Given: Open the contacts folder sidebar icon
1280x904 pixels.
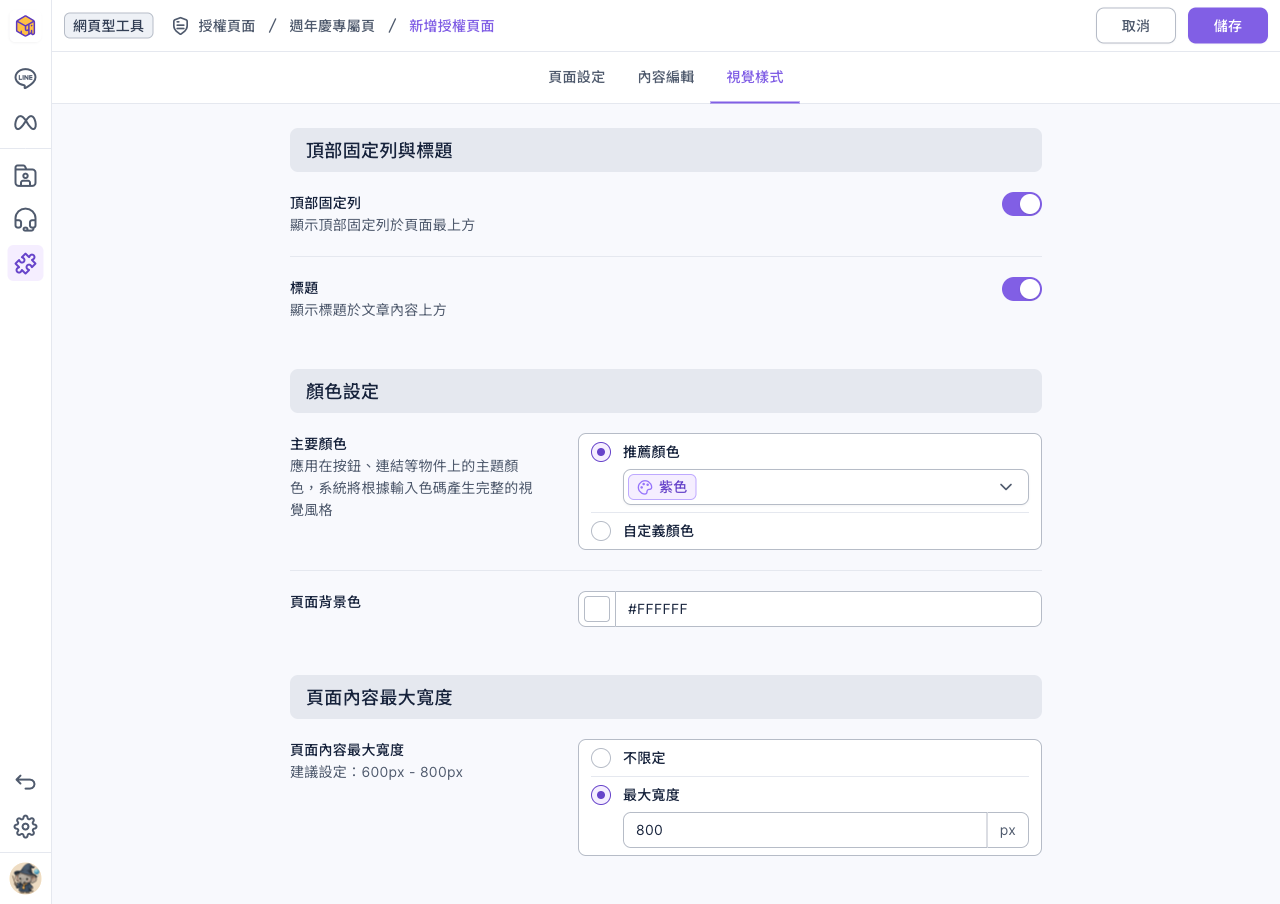Looking at the screenshot, I should [25, 176].
